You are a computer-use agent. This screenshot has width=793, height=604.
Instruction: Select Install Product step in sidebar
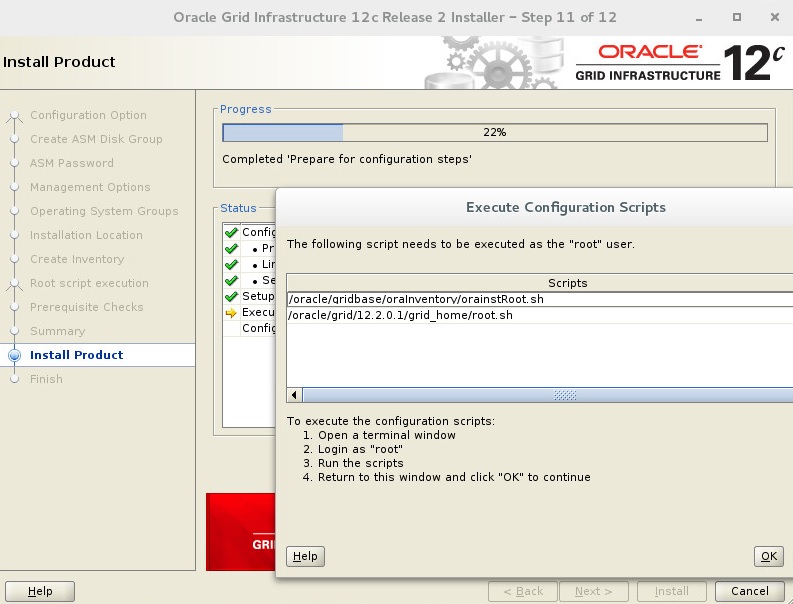pyautogui.click(x=76, y=355)
